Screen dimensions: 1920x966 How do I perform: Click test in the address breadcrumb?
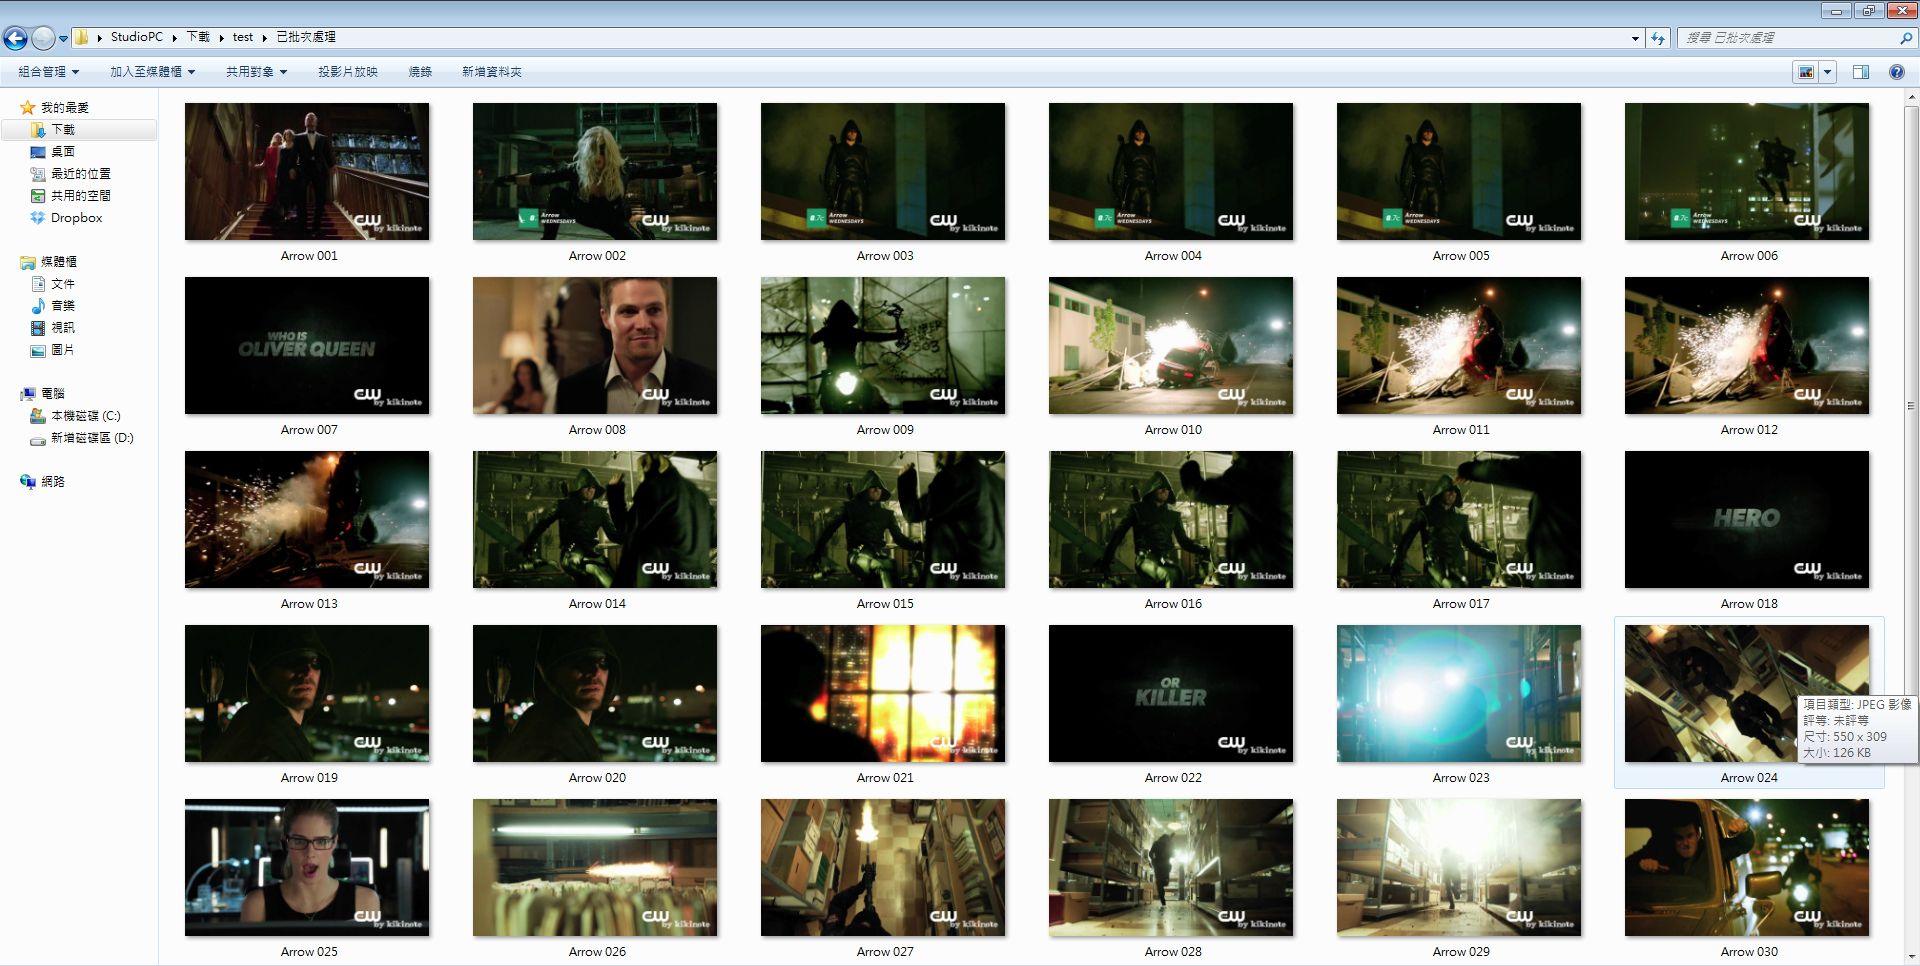click(243, 37)
